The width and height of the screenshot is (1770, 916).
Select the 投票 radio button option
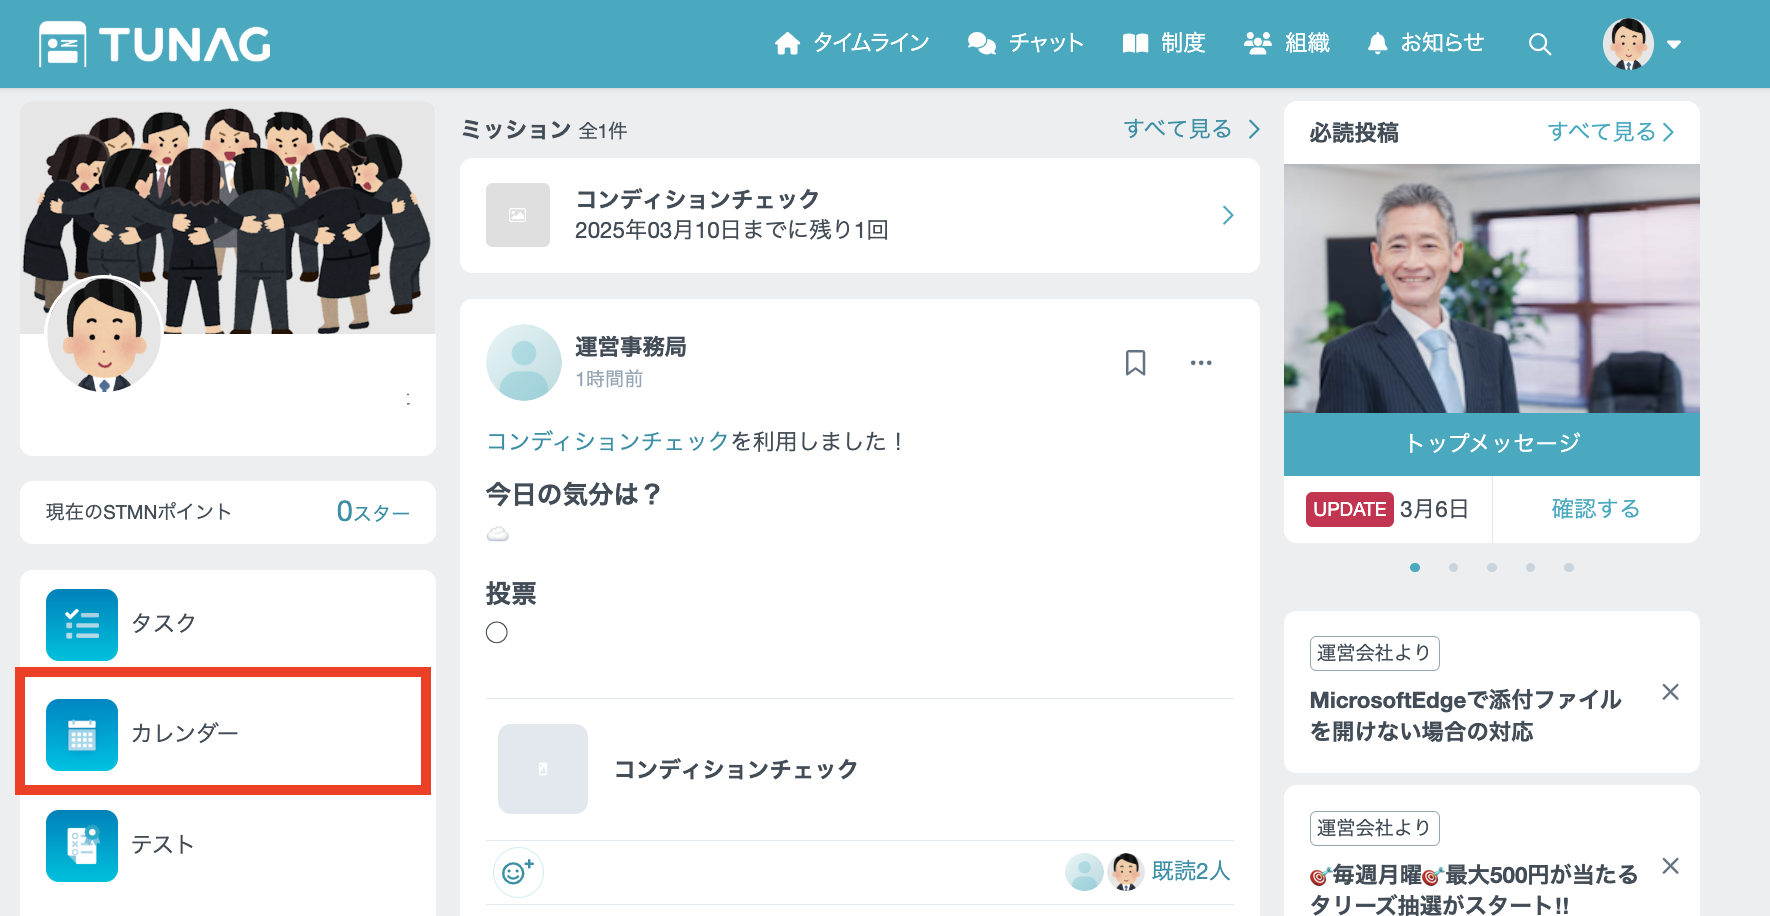click(497, 632)
